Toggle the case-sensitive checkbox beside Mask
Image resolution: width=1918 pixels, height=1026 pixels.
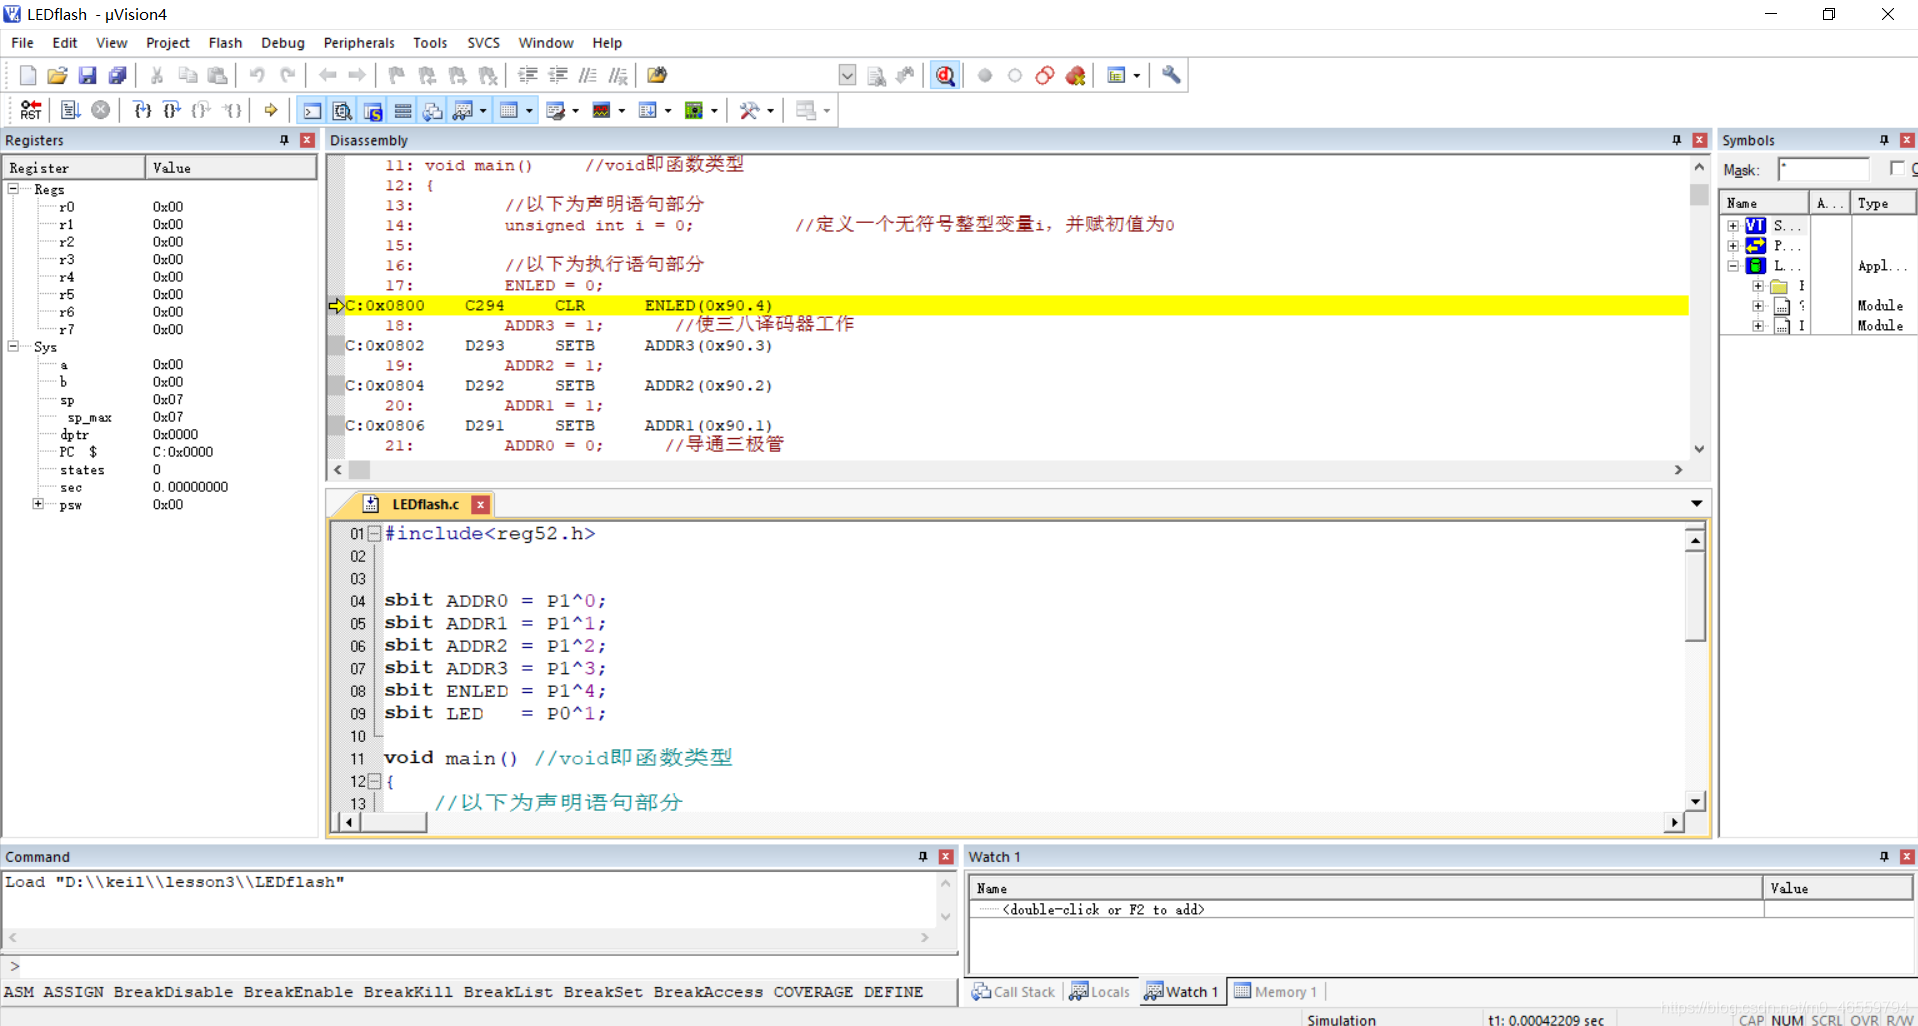pyautogui.click(x=1896, y=169)
